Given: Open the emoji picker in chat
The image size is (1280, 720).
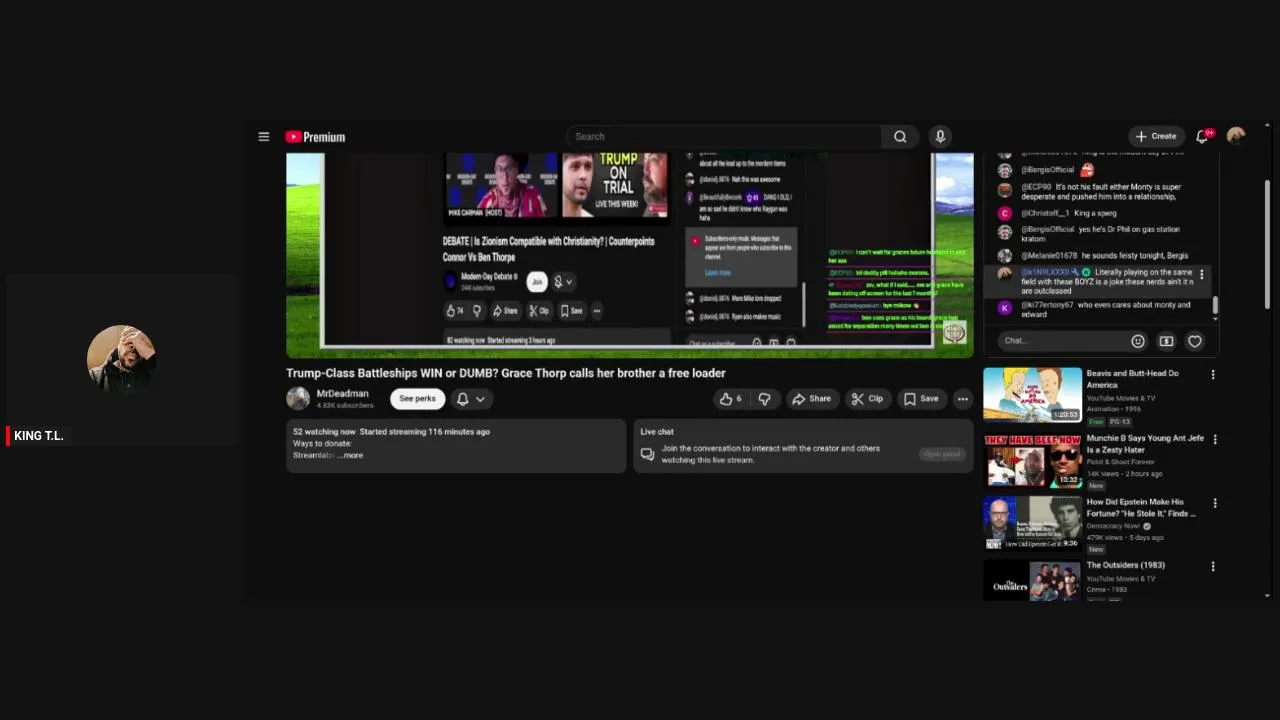Looking at the screenshot, I should tap(1138, 341).
